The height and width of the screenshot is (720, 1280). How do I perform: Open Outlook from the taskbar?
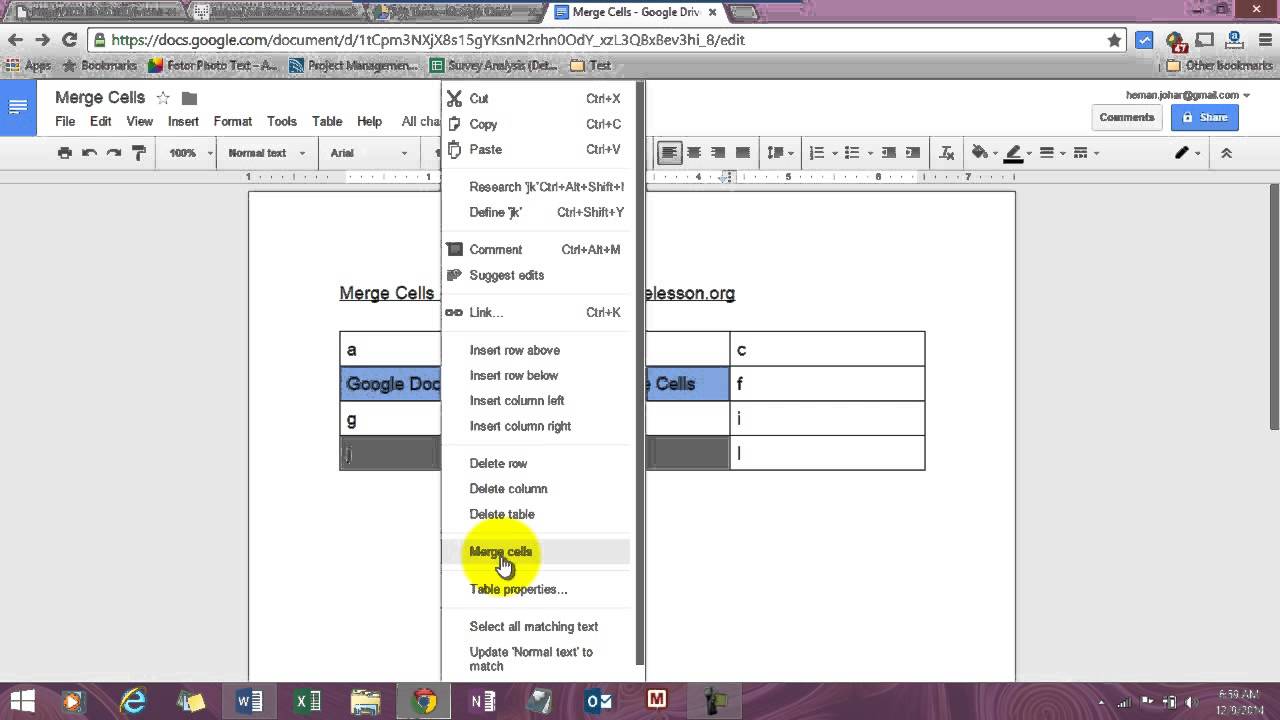point(598,701)
